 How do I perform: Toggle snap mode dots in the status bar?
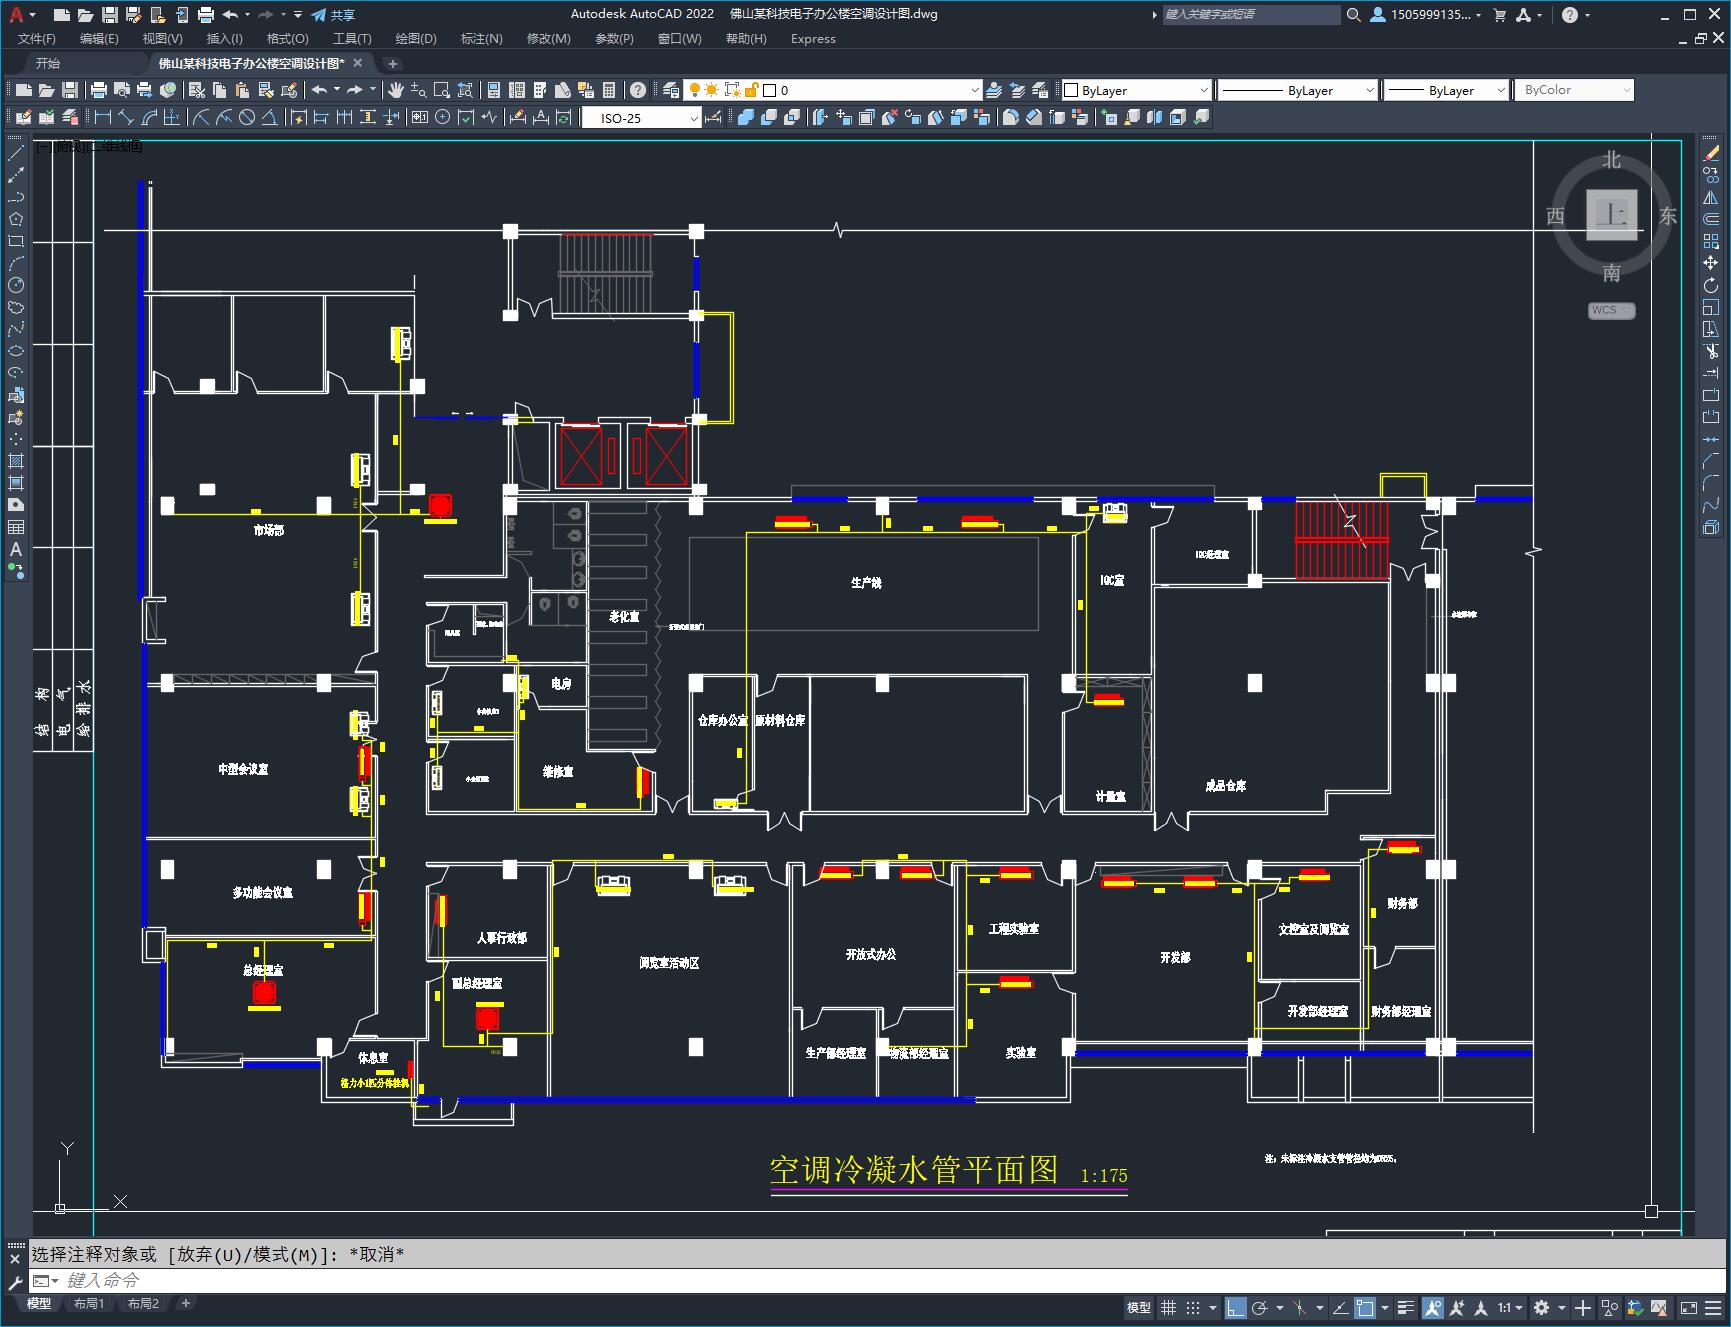click(1193, 1307)
